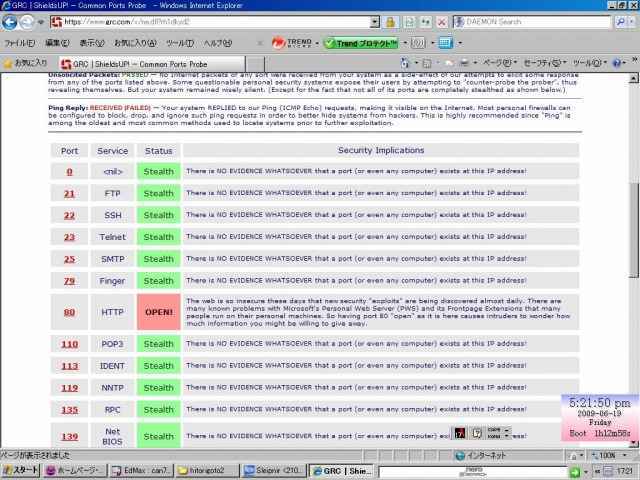The height and width of the screenshot is (480, 640).
Task: Open port 25 SMTP link
Action: (x=69, y=259)
